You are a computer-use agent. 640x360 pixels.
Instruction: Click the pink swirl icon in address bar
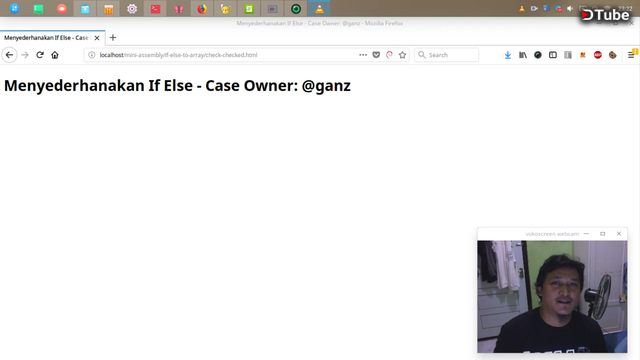389,55
